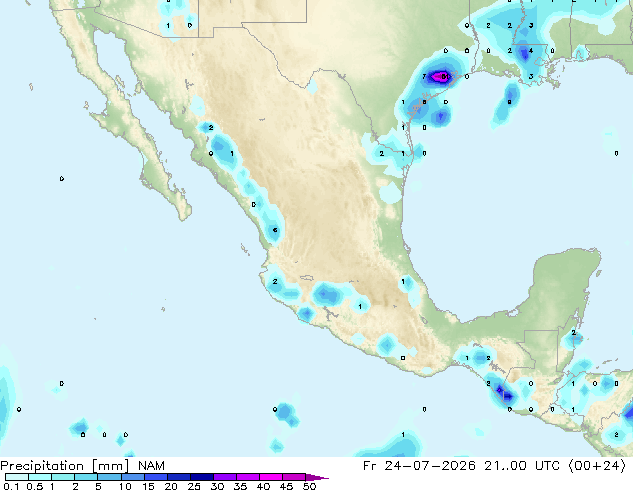Click the "21..00" time text
The image size is (634, 490).
pyautogui.click(x=505, y=466)
